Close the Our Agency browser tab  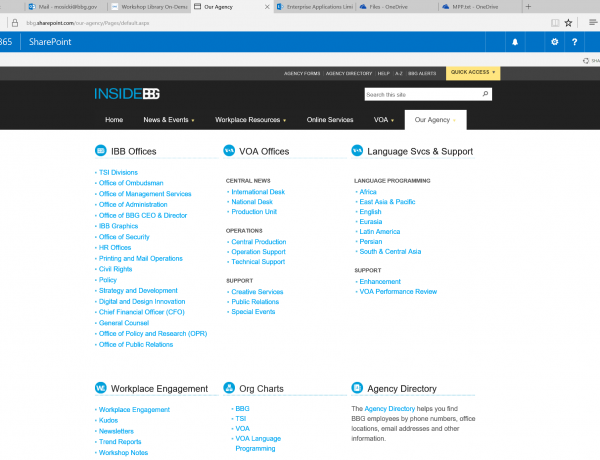pyautogui.click(x=267, y=7)
